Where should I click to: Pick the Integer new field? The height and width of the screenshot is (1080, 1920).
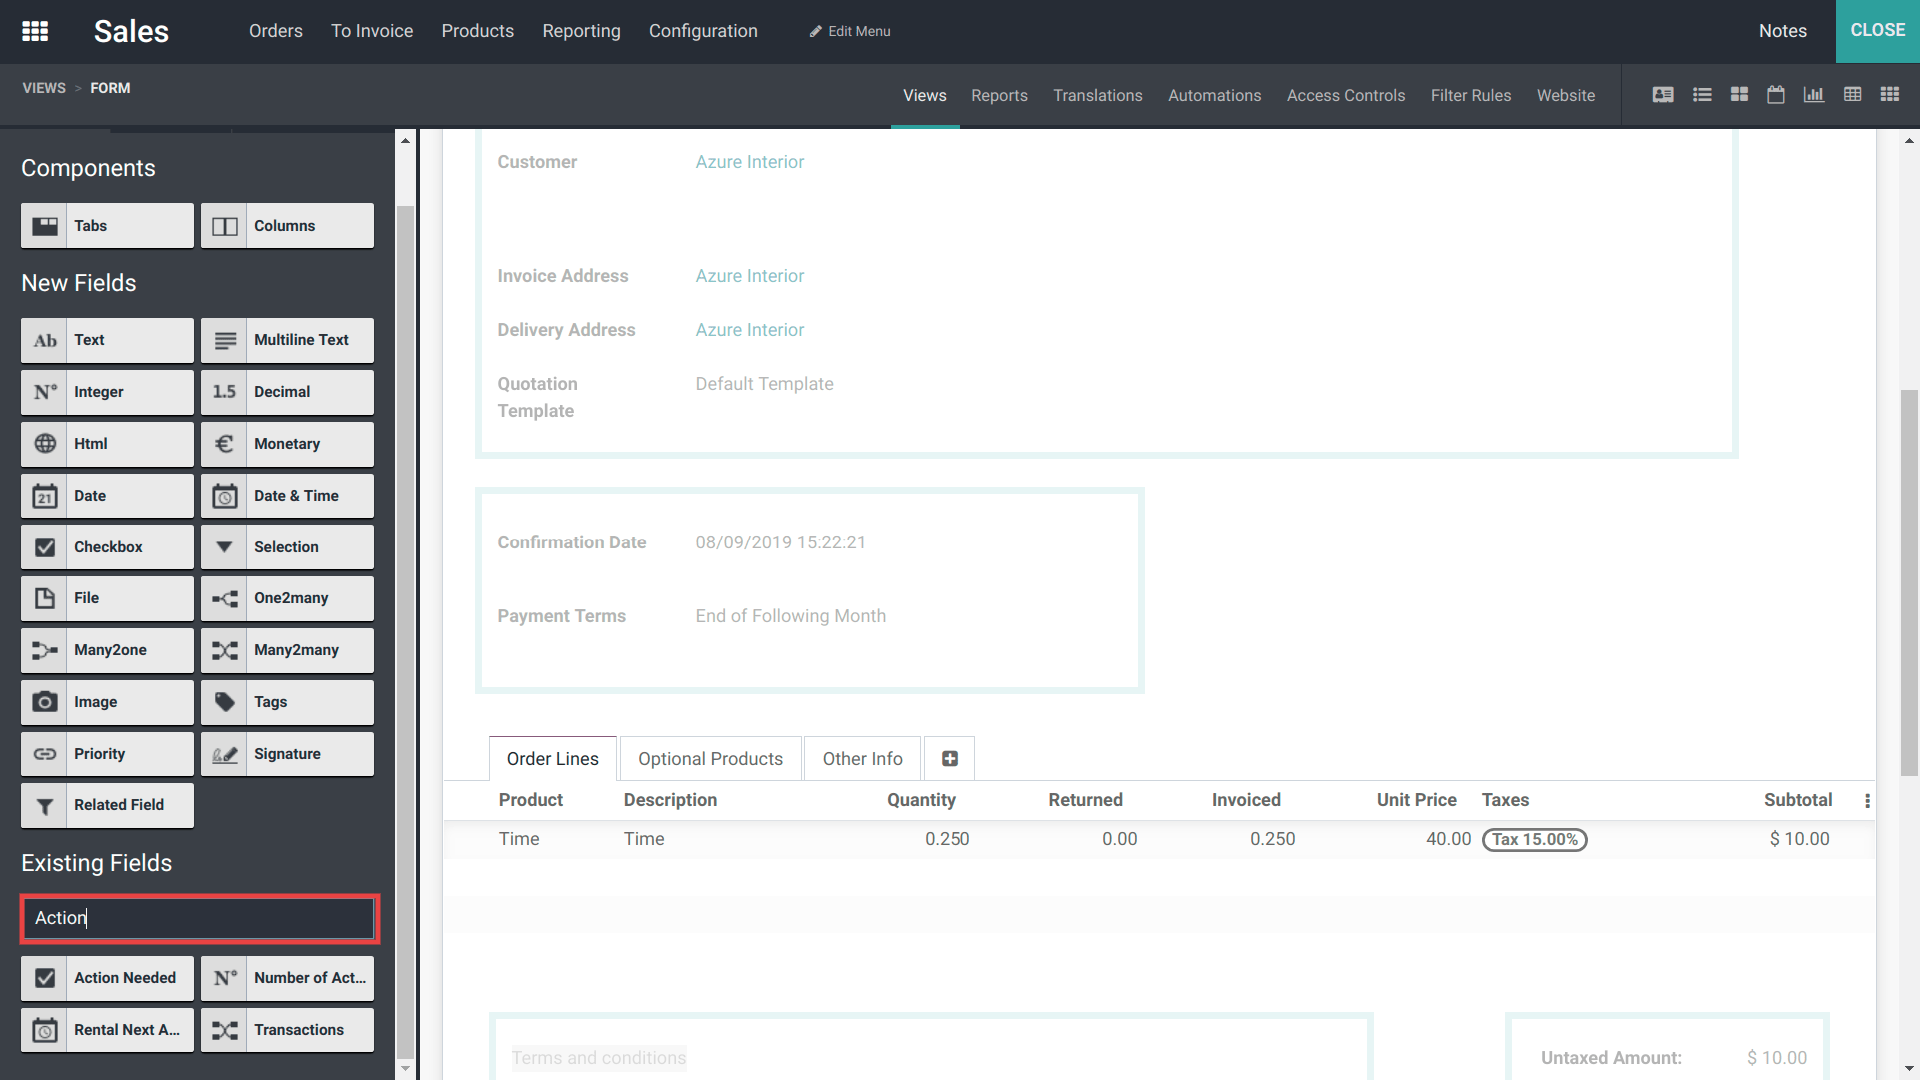pyautogui.click(x=107, y=392)
